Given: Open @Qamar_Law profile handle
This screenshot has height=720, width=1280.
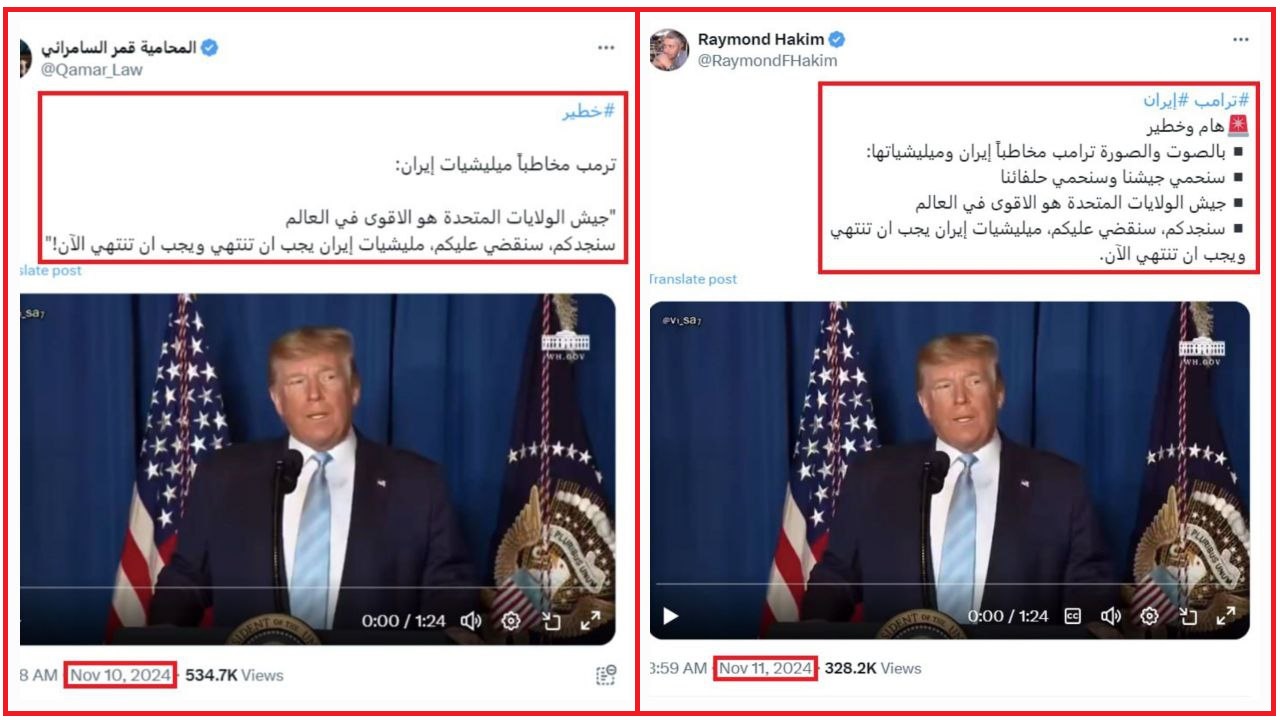Looking at the screenshot, I should (91, 70).
